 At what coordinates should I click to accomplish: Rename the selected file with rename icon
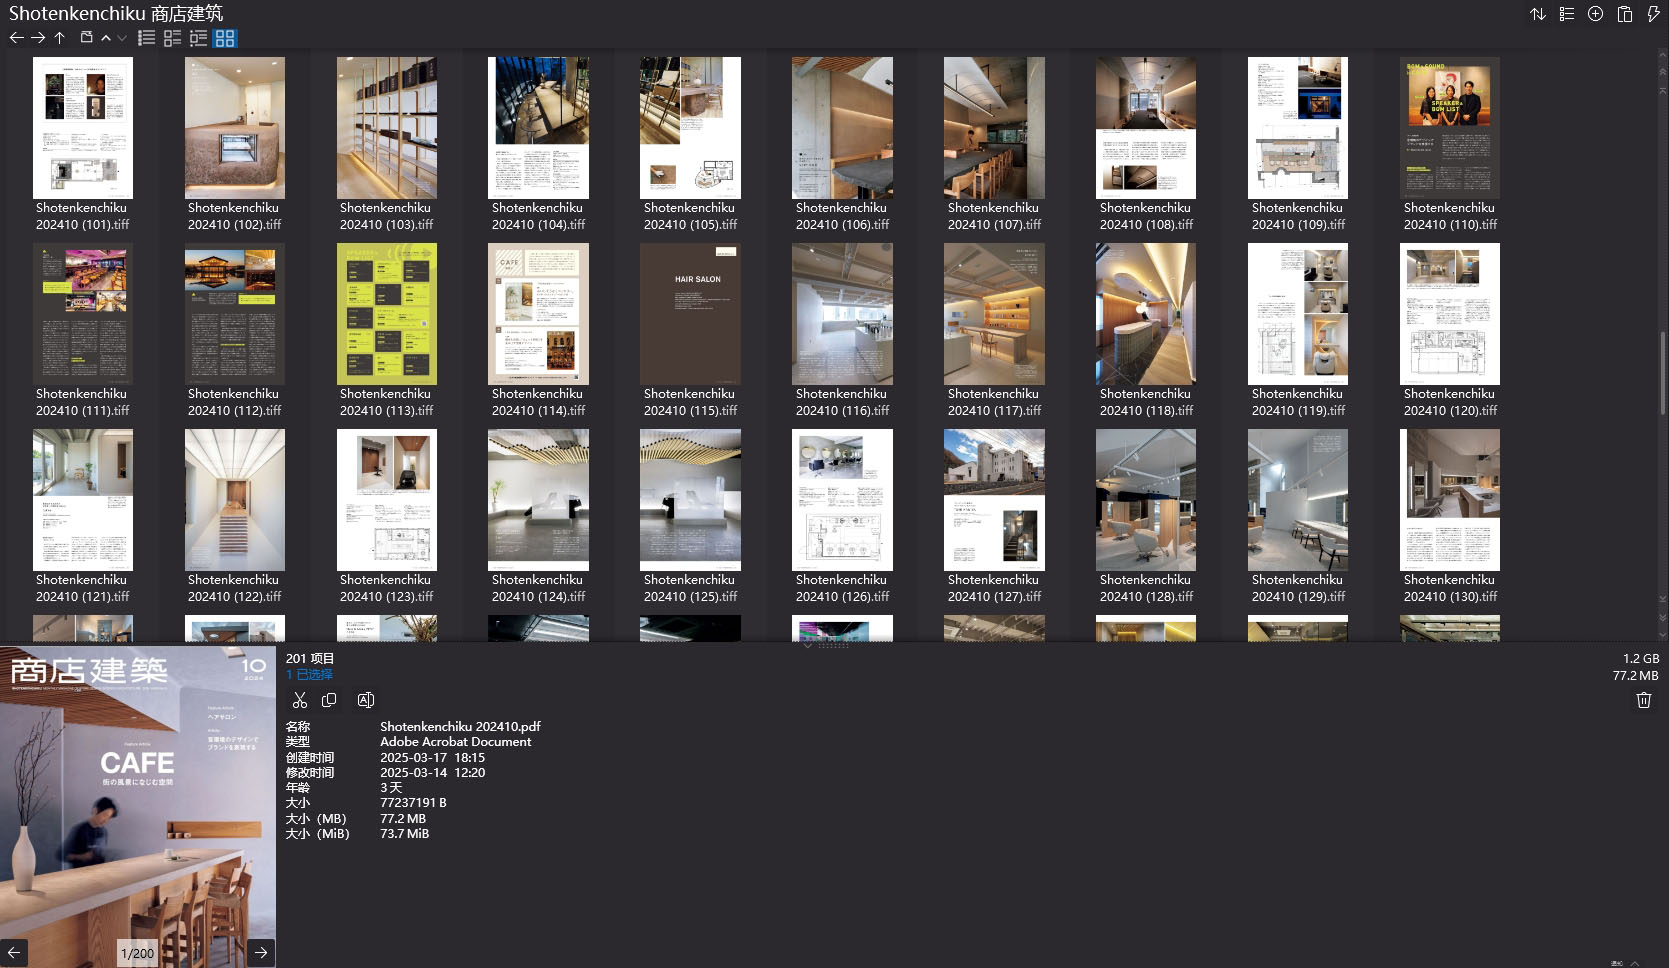click(x=365, y=700)
